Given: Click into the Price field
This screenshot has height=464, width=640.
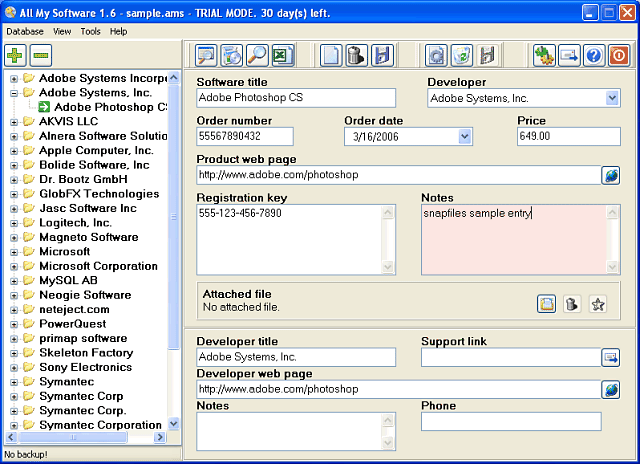Looking at the screenshot, I should point(569,136).
